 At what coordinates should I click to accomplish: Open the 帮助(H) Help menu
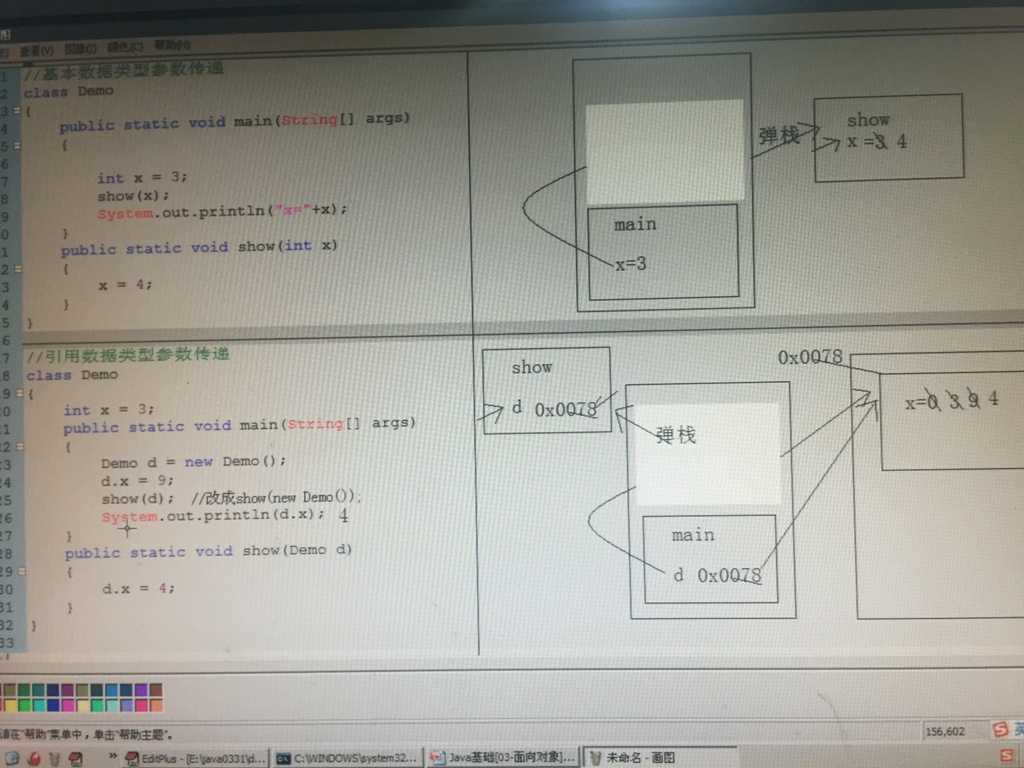pos(172,45)
